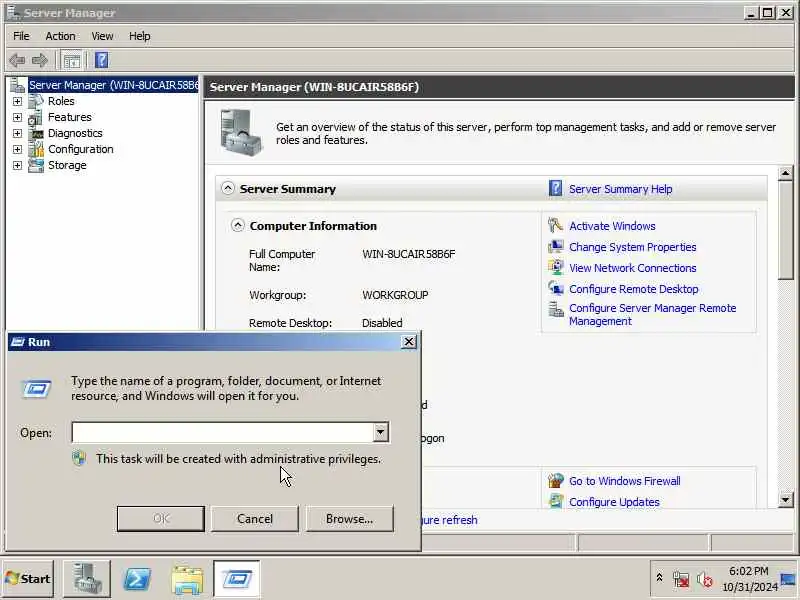Image resolution: width=800 pixels, height=600 pixels.
Task: Click the Run taskbar button
Action: [x=237, y=579]
